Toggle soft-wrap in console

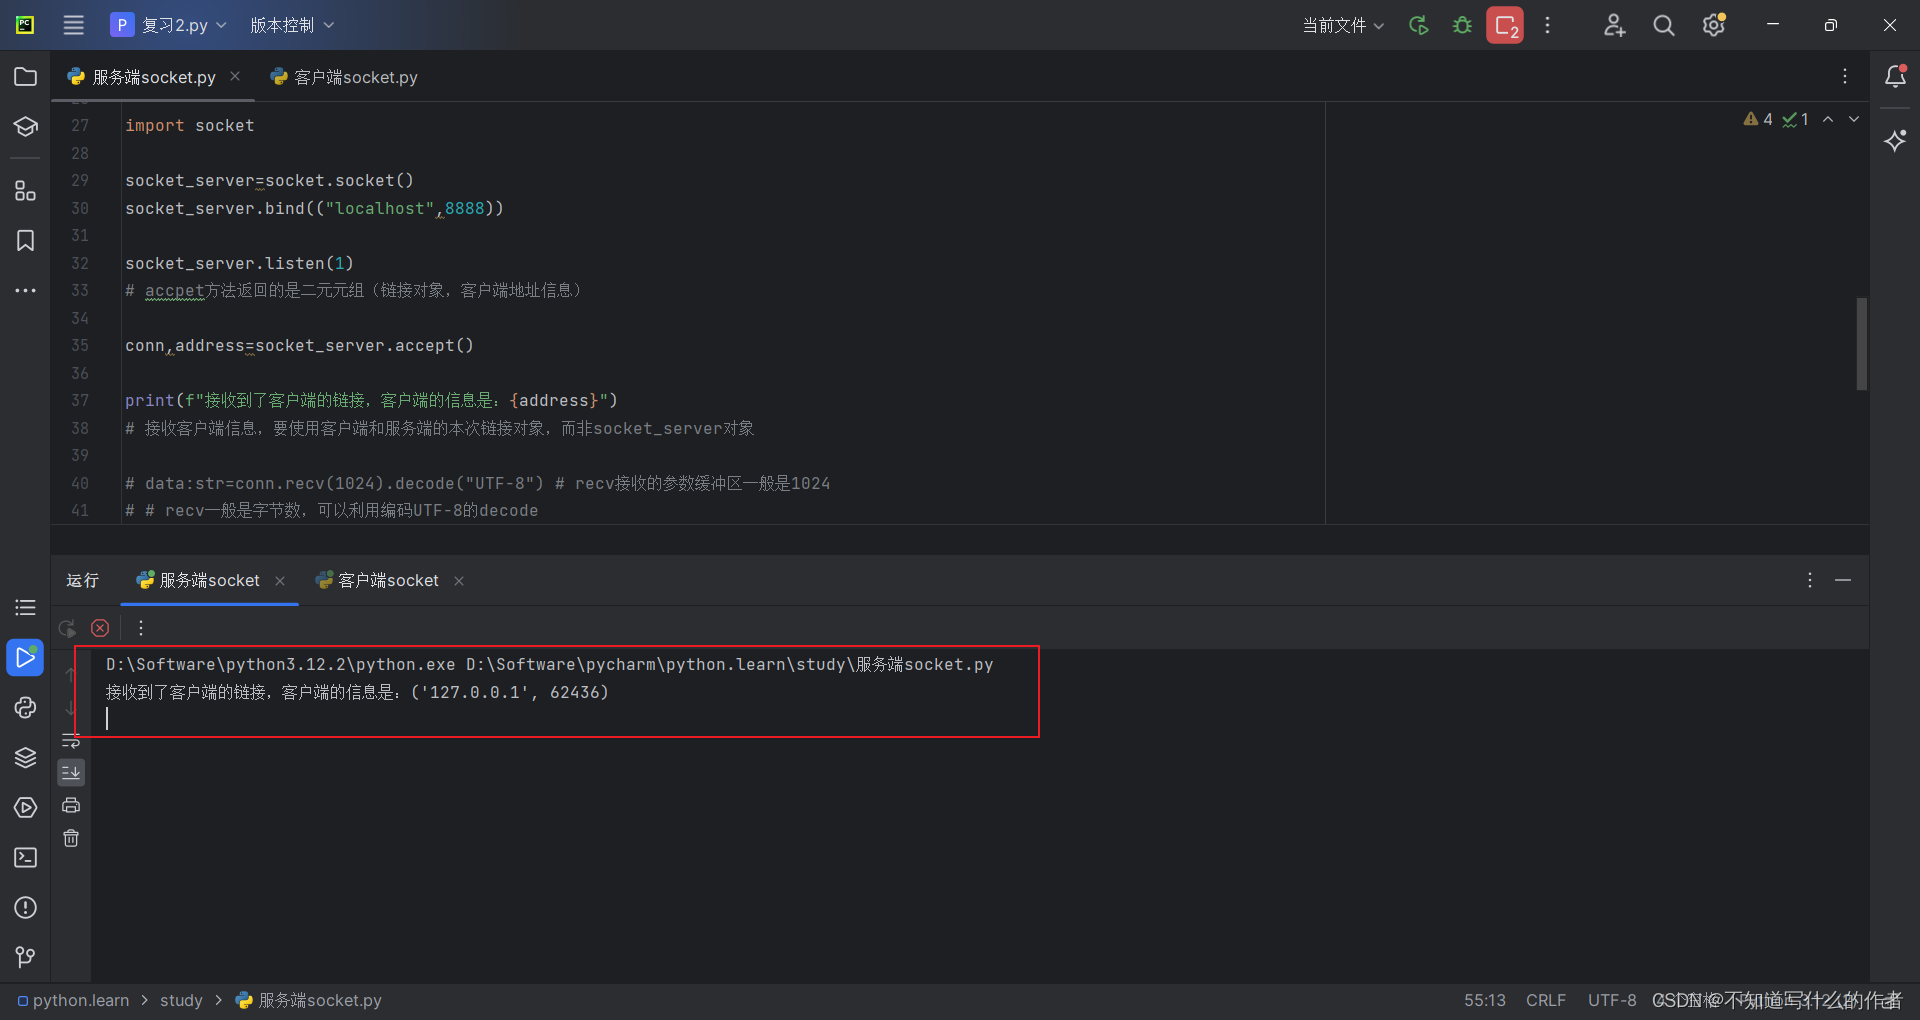(x=71, y=741)
